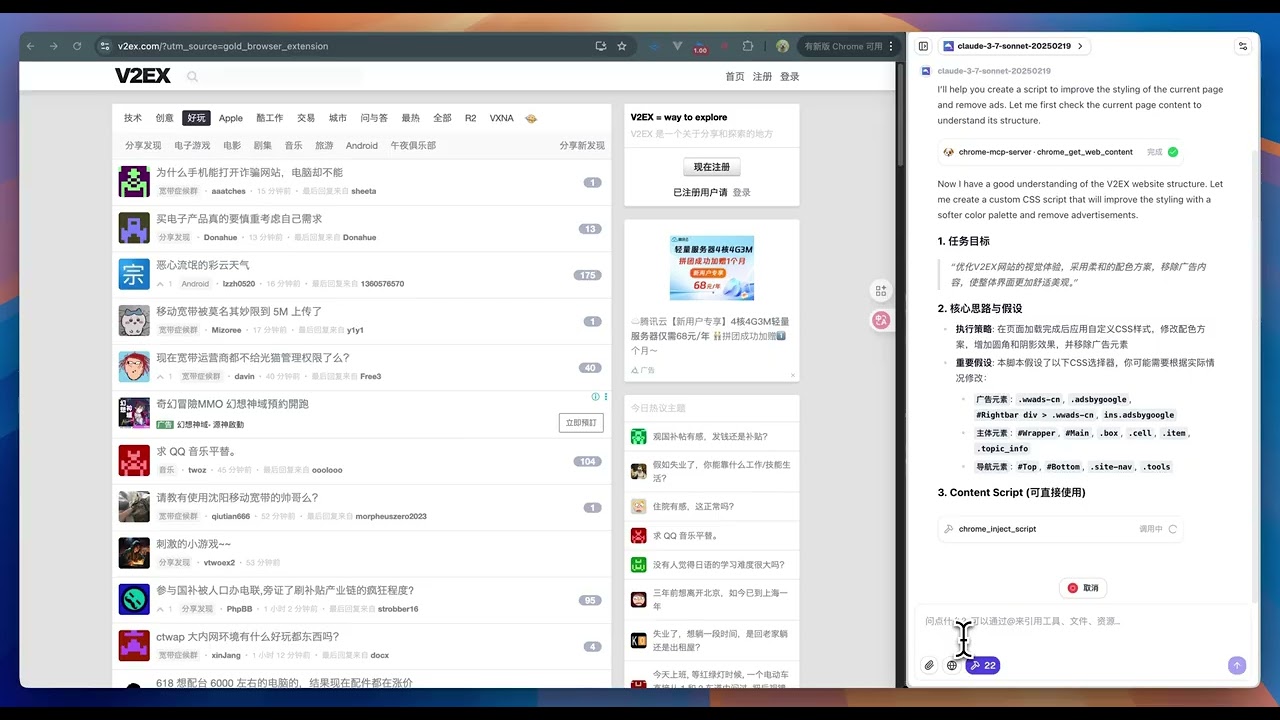
Task: Click the grid icon on the floating side widget
Action: (881, 290)
